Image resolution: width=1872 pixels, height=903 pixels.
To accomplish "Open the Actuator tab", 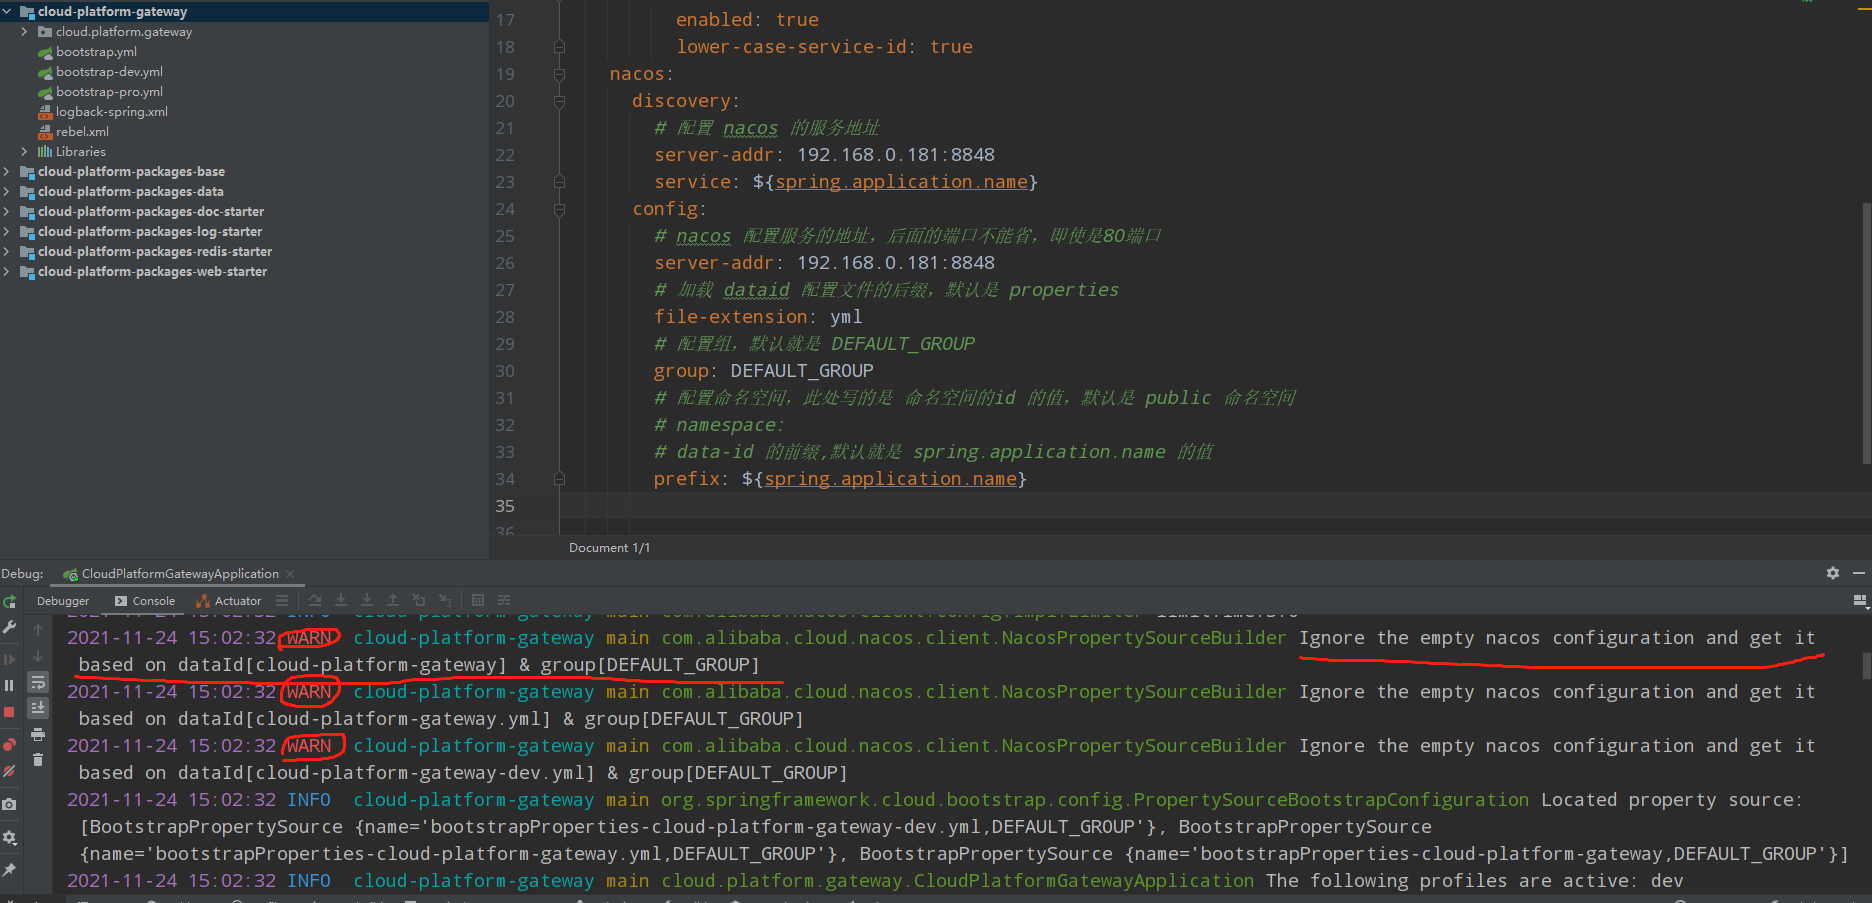I will click(x=229, y=601).
